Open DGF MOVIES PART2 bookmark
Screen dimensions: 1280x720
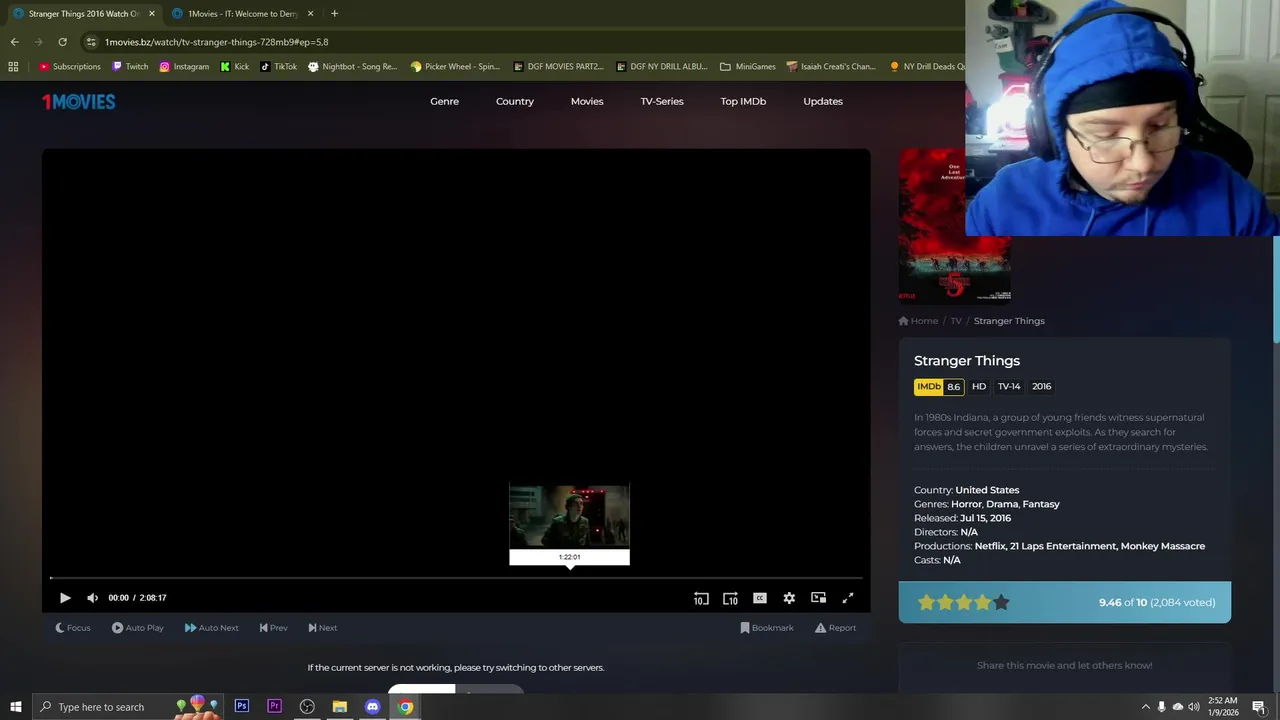tap(558, 67)
